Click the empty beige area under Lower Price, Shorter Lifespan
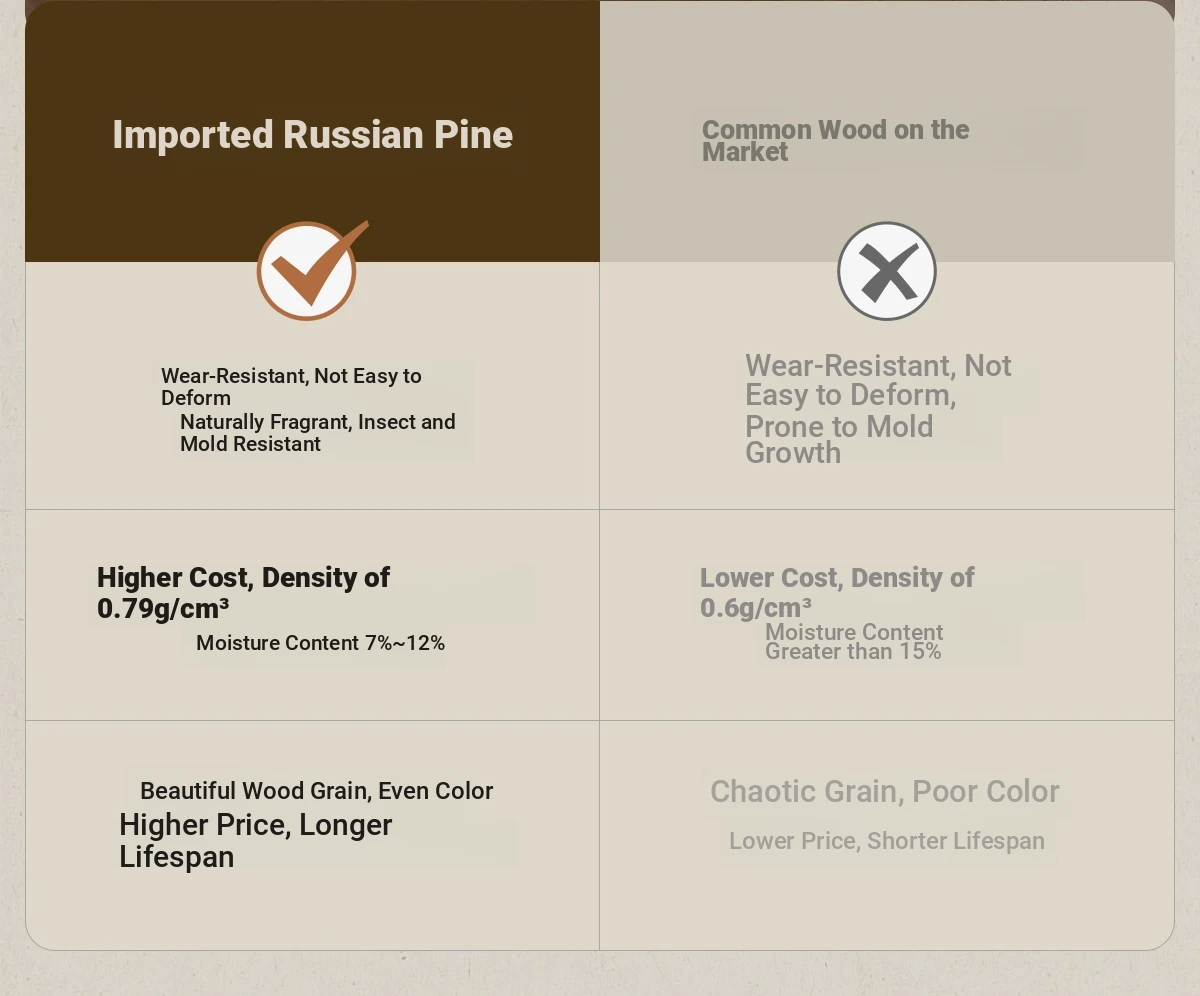 [x=887, y=905]
